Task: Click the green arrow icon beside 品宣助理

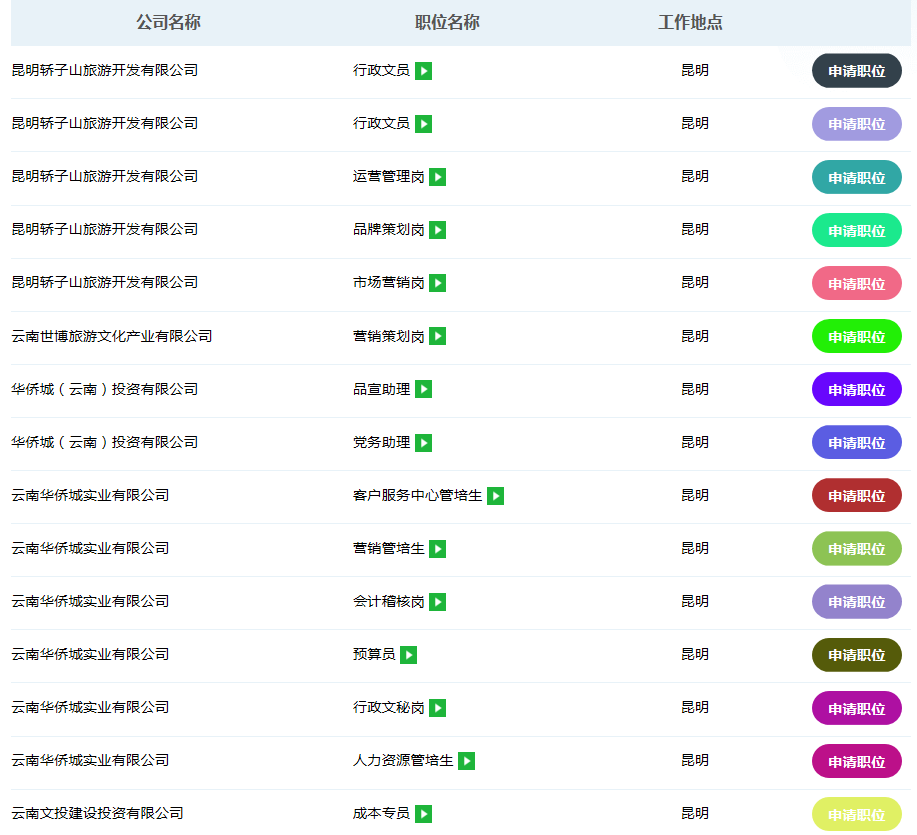Action: [423, 389]
